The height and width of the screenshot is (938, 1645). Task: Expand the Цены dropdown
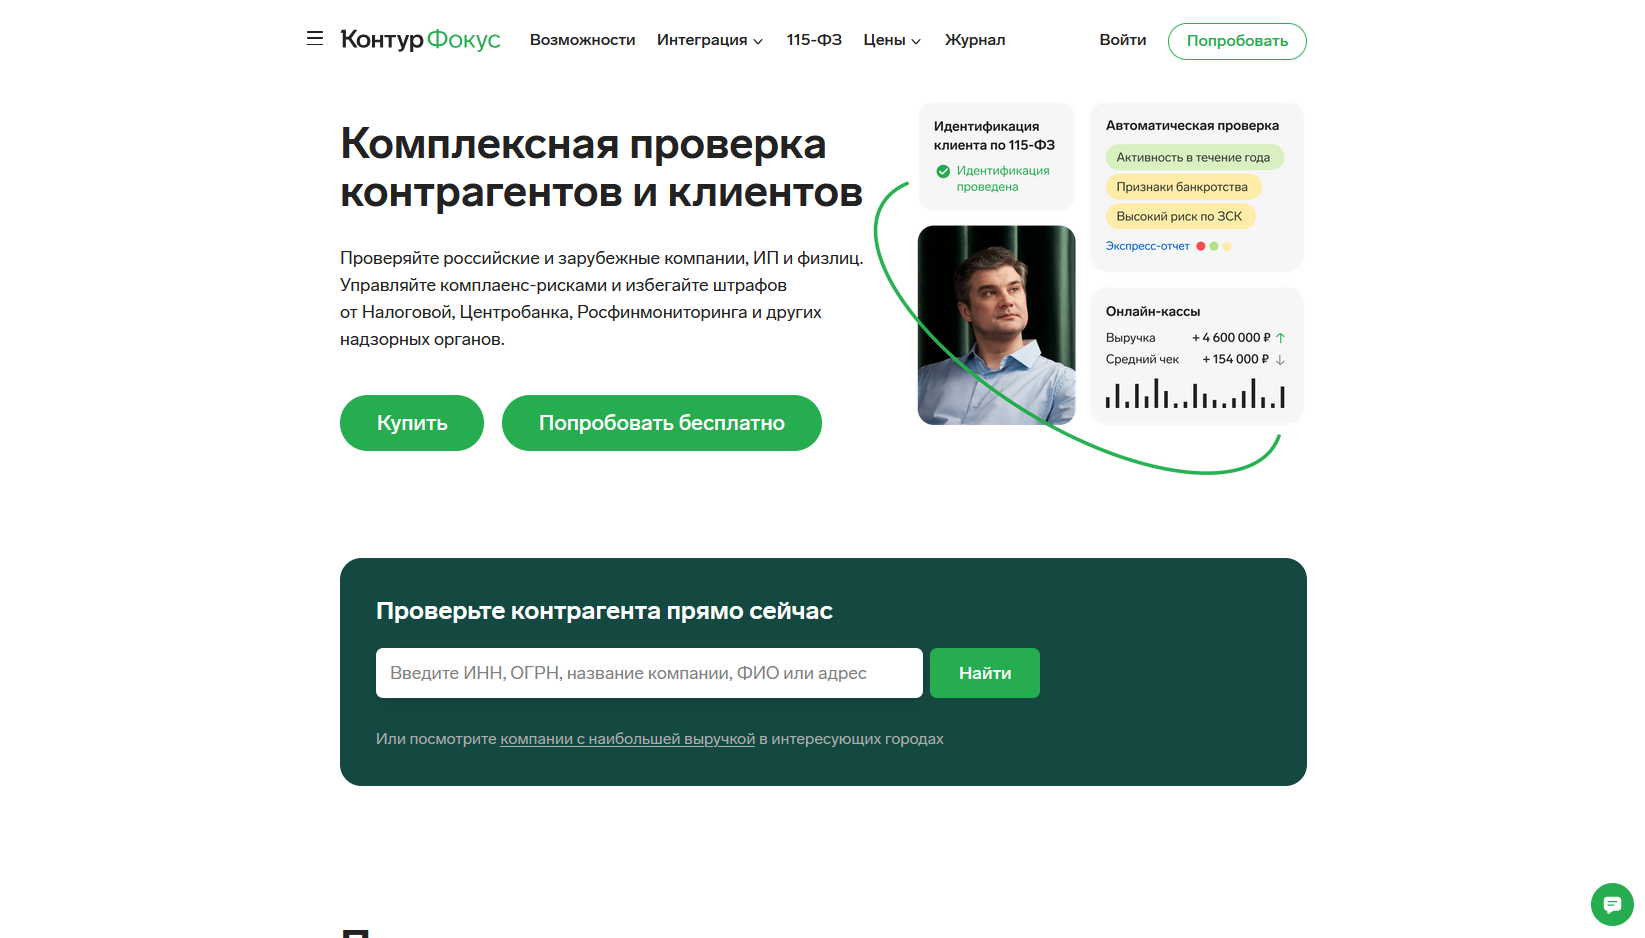point(892,40)
